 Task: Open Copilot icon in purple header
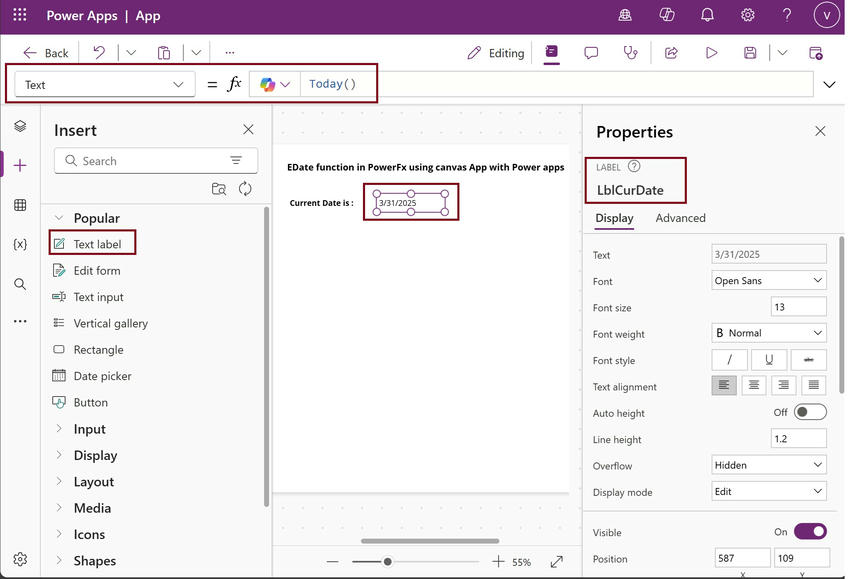click(x=666, y=15)
